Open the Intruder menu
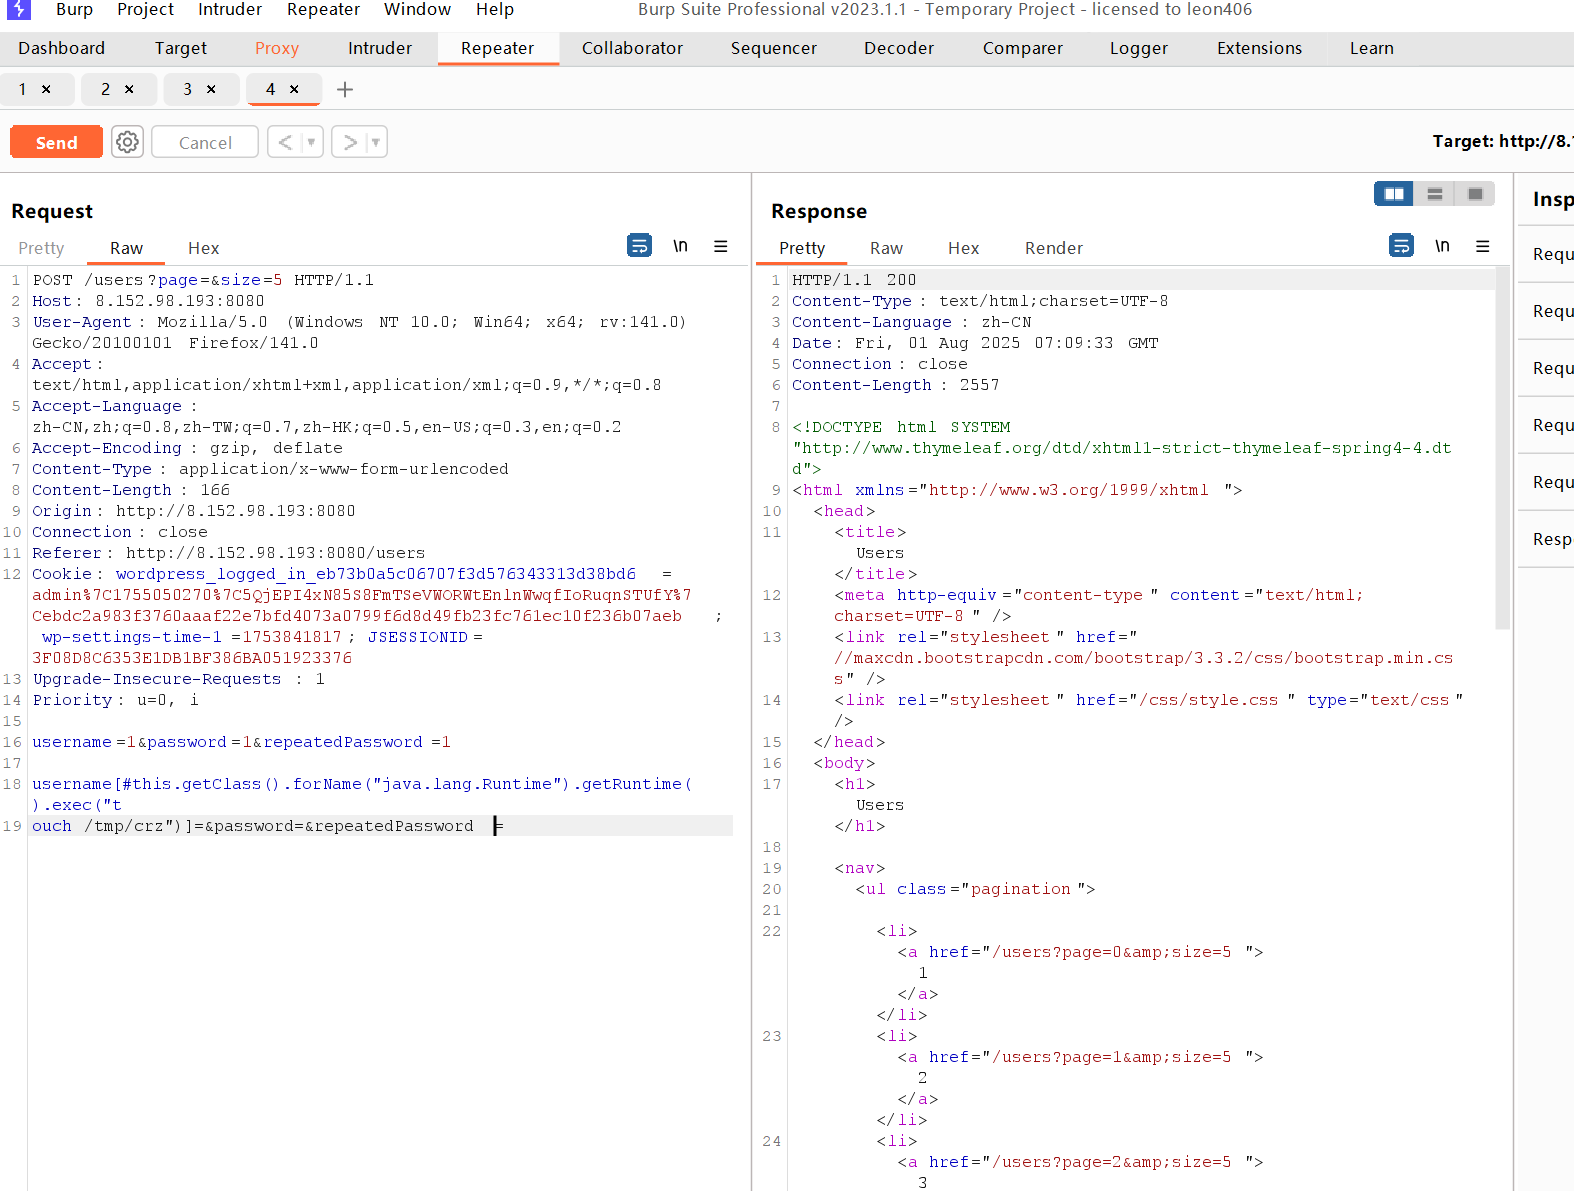This screenshot has height=1191, width=1574. [230, 10]
